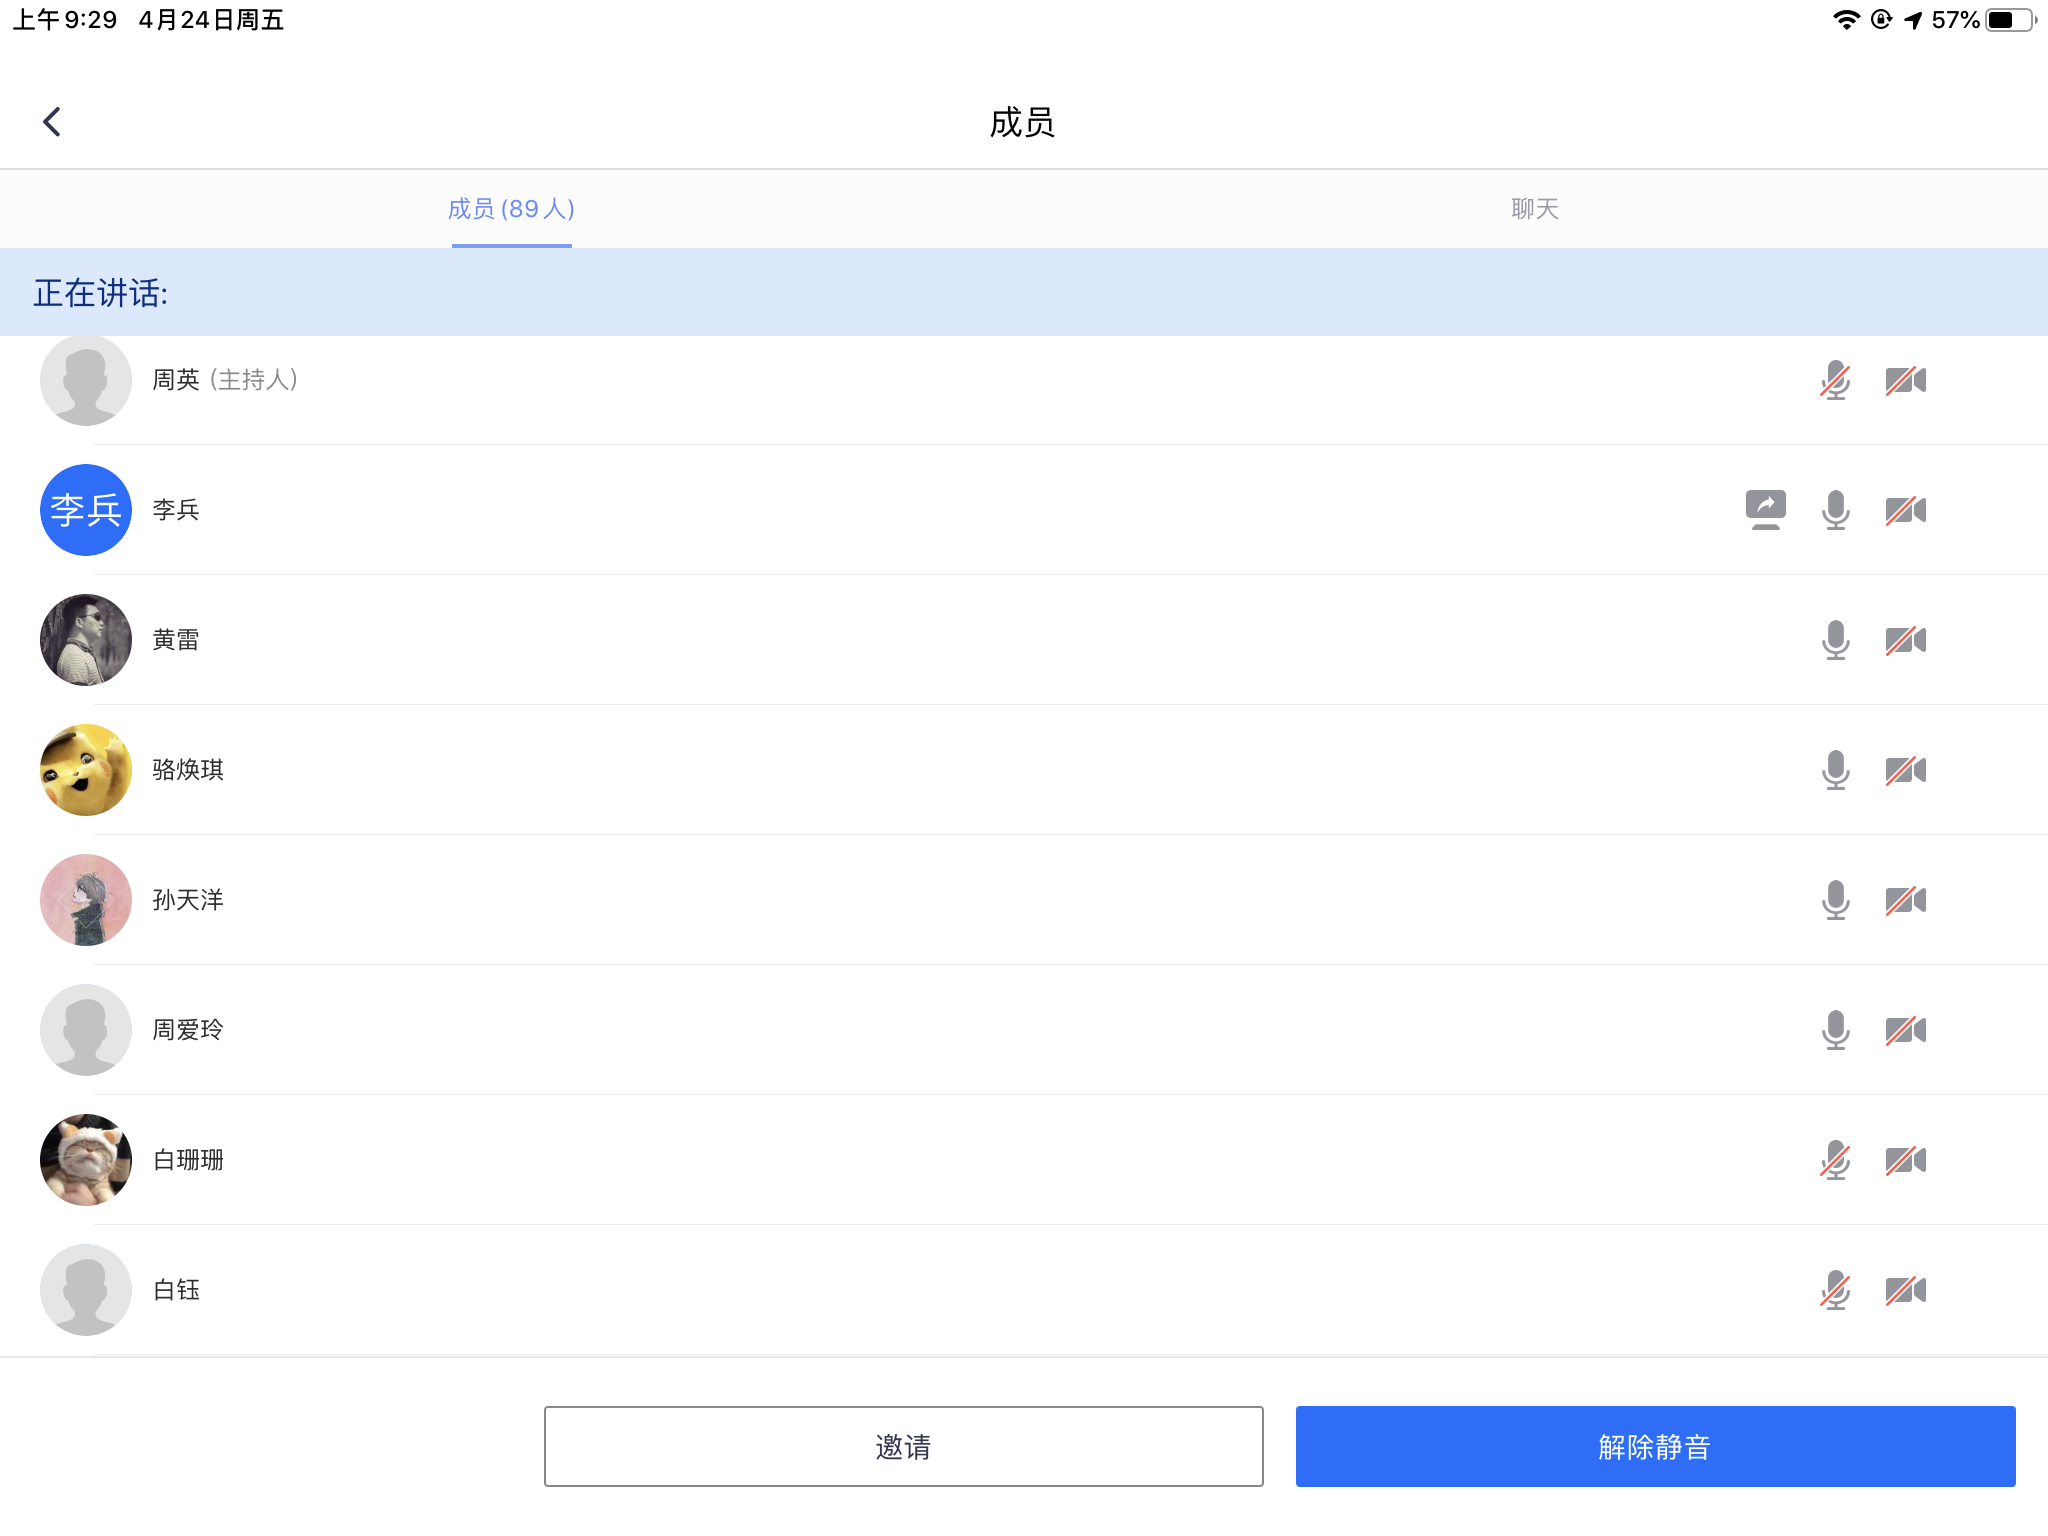Screen dimensions: 2048x1536
Task: Toggle 李兵's microphone icon
Action: click(x=1835, y=510)
